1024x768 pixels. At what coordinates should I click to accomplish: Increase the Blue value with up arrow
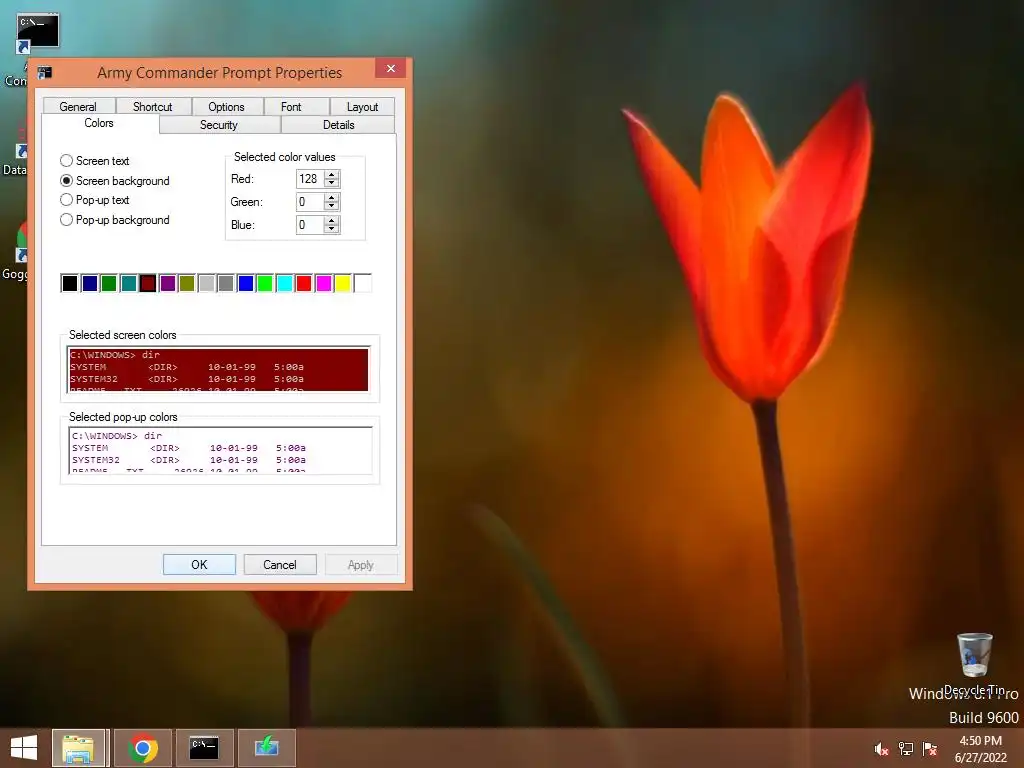point(332,221)
